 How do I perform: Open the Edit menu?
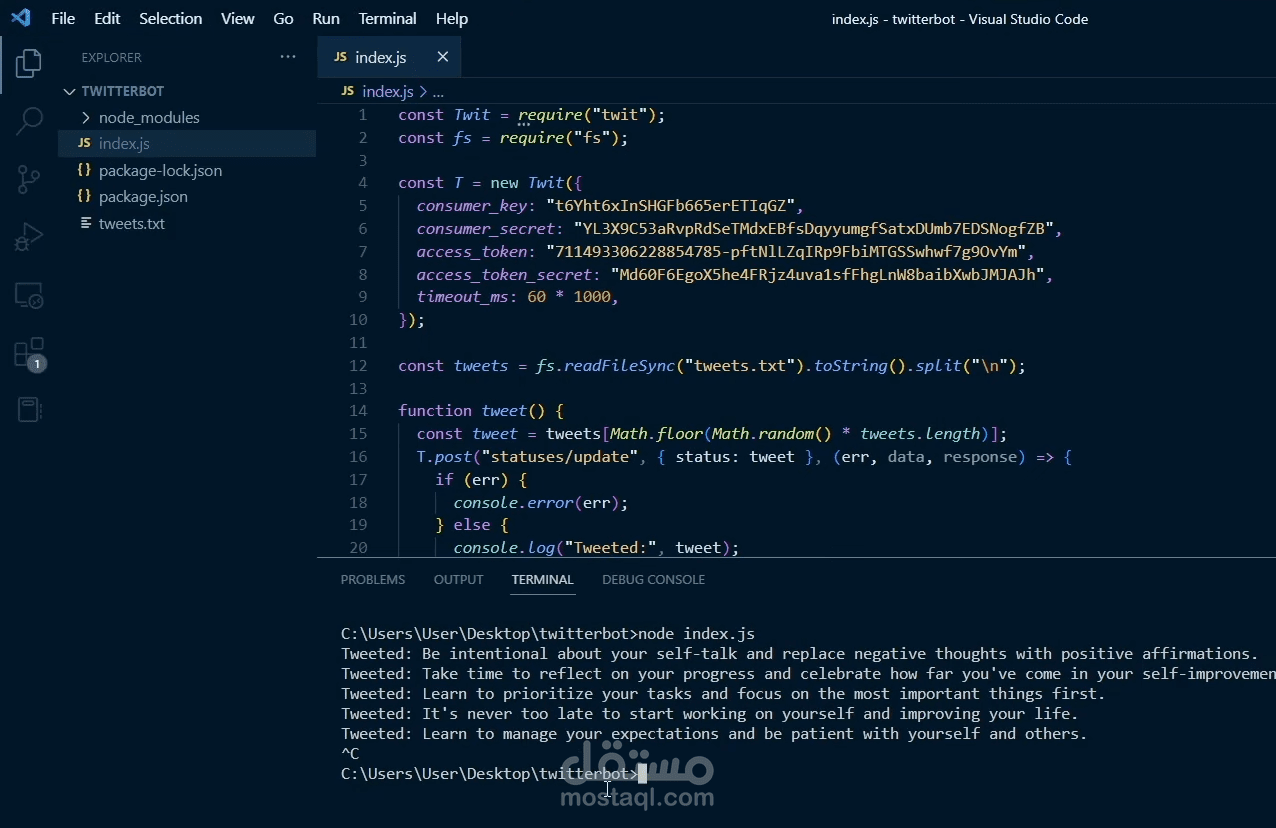coord(107,18)
